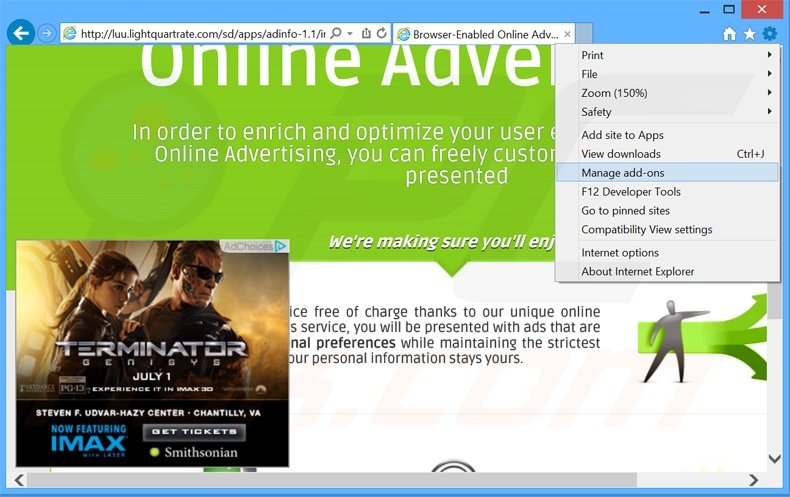The height and width of the screenshot is (497, 790).
Task: Click the Tools gear icon
Action: [x=770, y=34]
